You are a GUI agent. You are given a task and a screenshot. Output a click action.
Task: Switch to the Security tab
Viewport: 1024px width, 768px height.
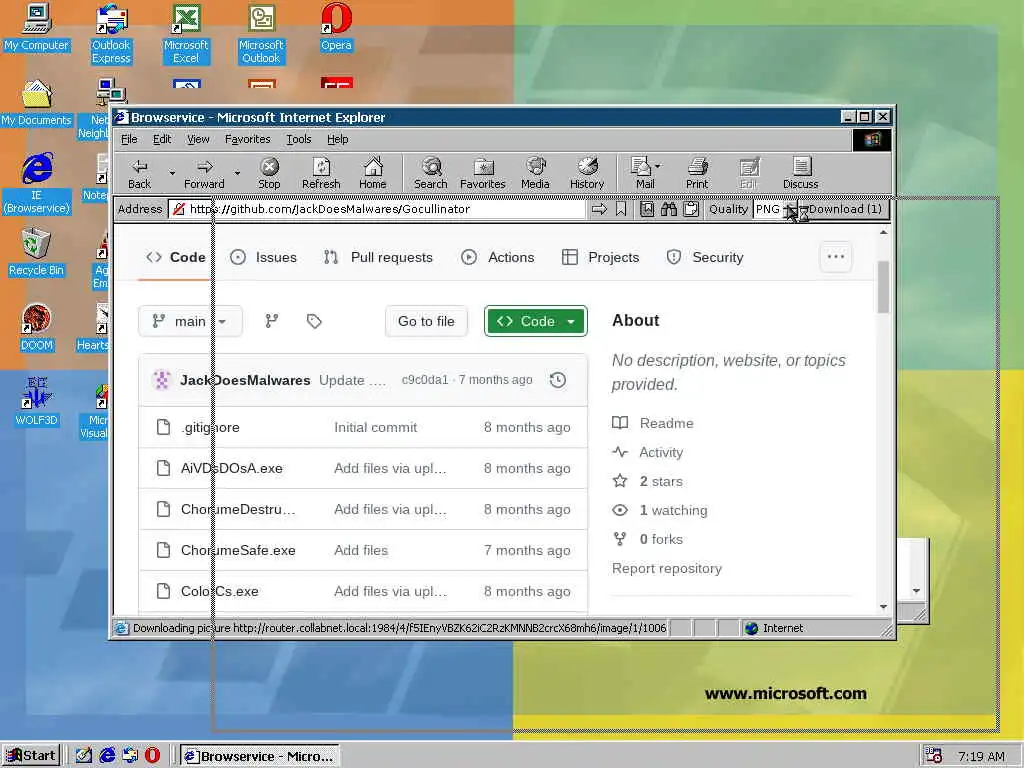(705, 257)
